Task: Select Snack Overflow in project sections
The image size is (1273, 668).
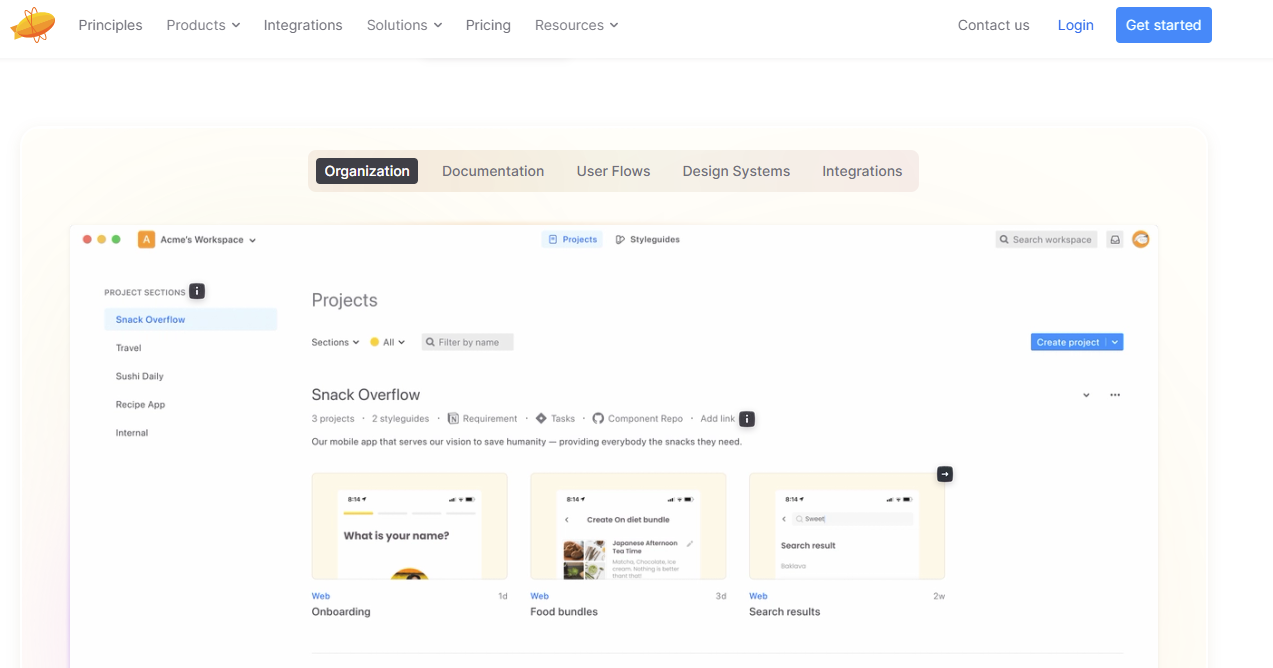Action: pyautogui.click(x=190, y=320)
